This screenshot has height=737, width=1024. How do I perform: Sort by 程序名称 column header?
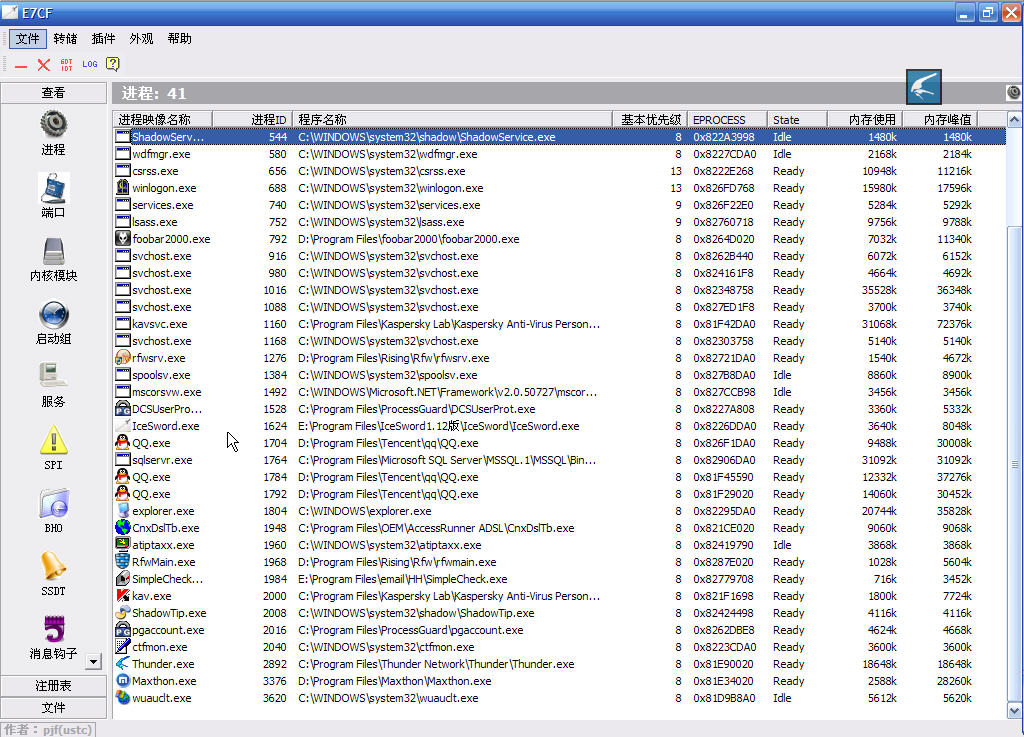tap(453, 119)
